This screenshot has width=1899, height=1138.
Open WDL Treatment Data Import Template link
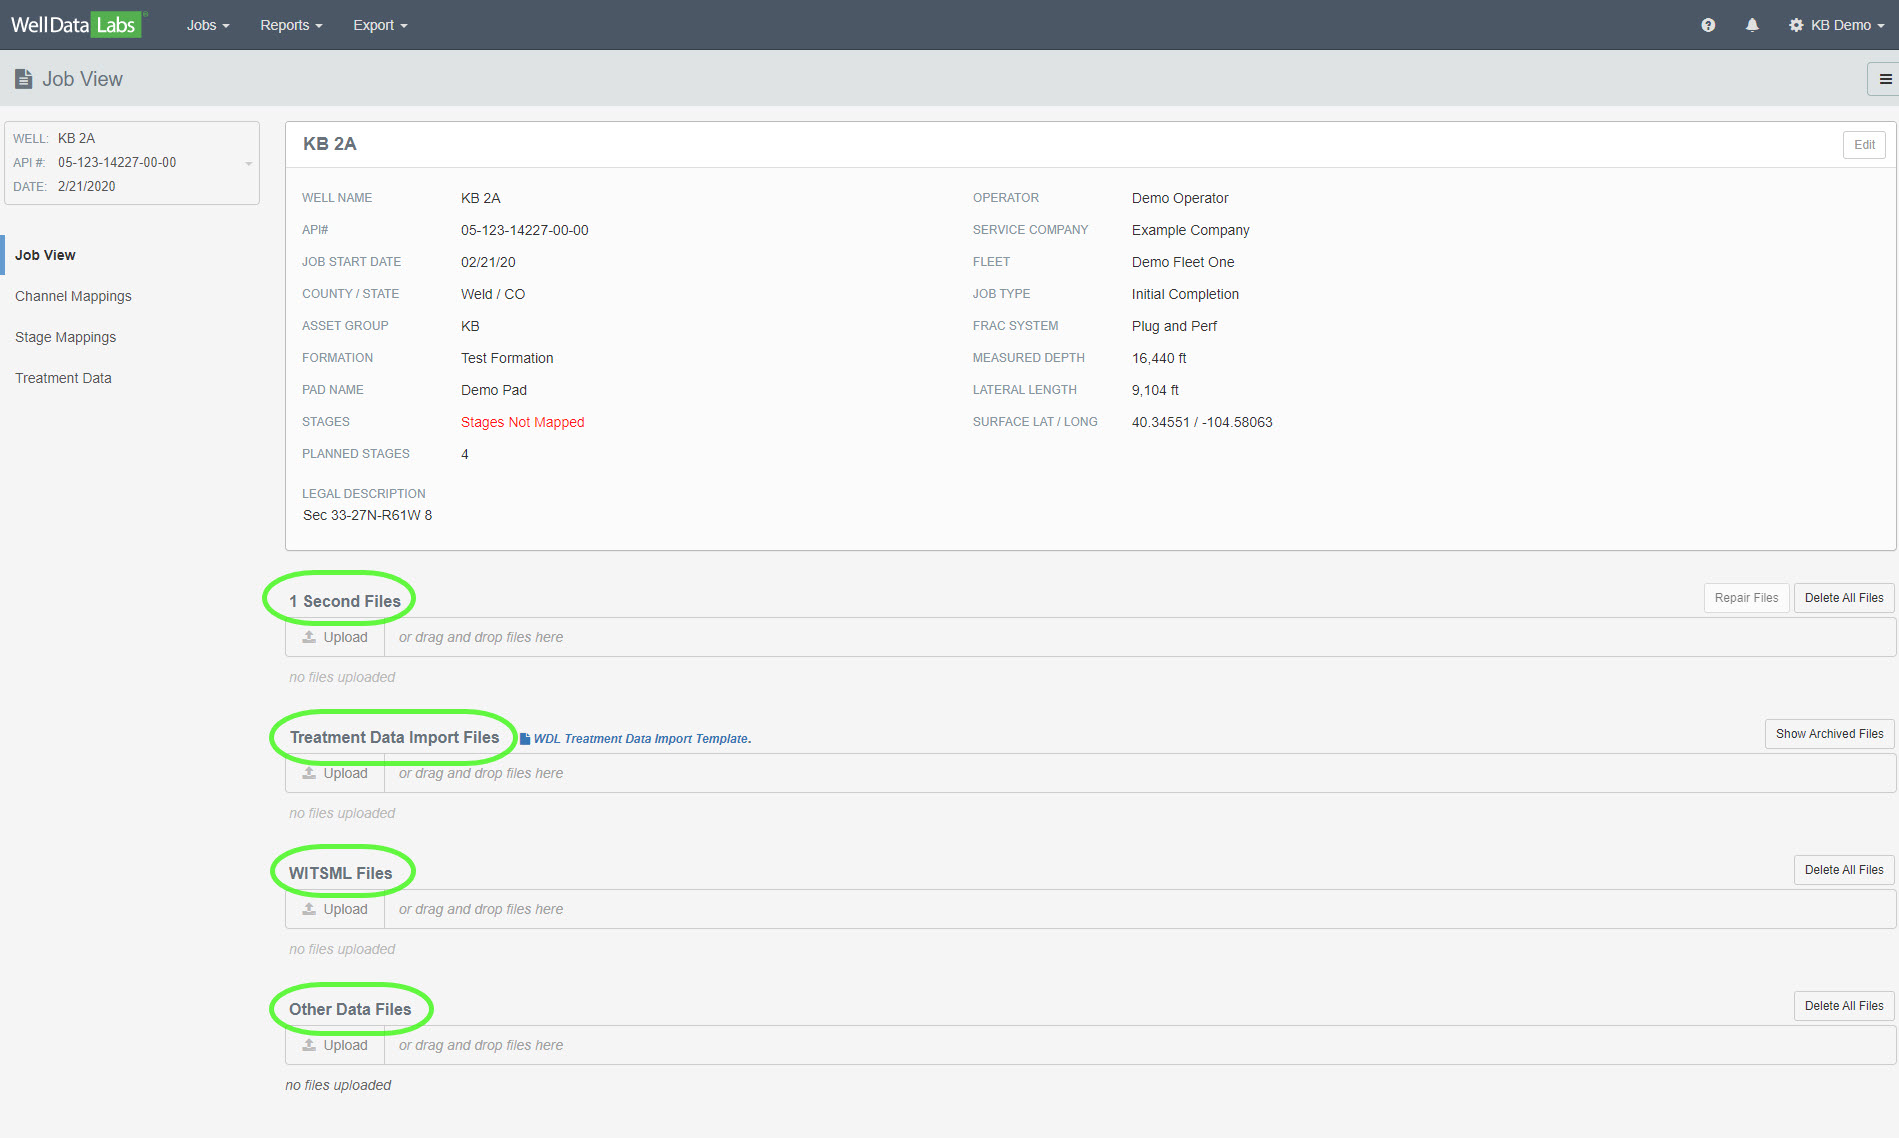[x=642, y=739]
